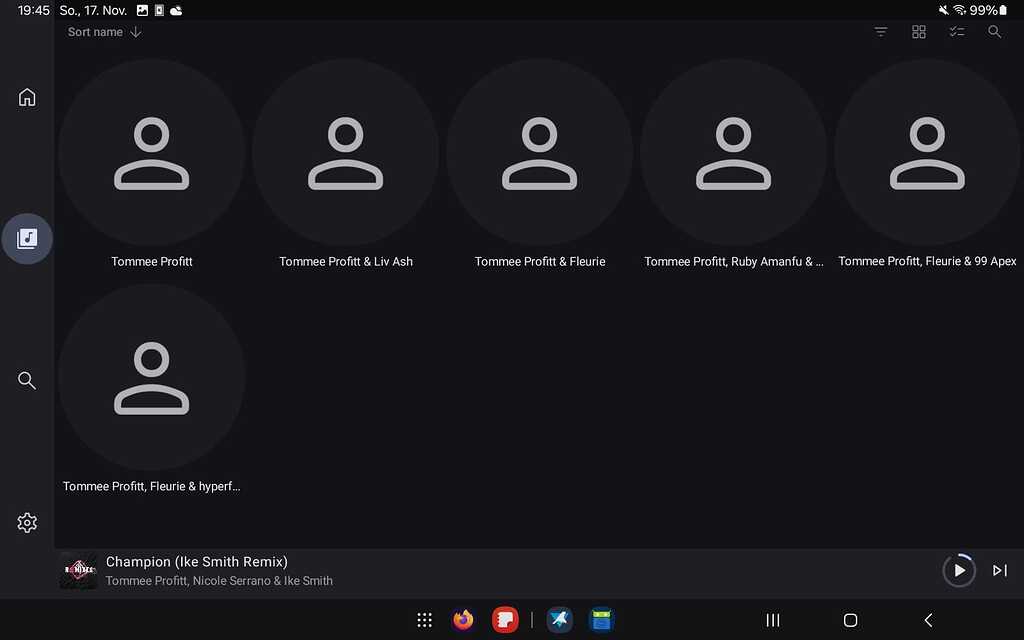Skip to the next track
The image size is (1024, 640).
(x=999, y=570)
